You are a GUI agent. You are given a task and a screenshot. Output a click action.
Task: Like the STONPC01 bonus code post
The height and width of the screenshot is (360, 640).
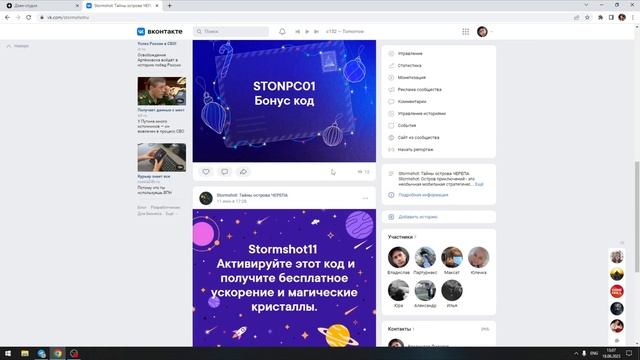tap(206, 172)
